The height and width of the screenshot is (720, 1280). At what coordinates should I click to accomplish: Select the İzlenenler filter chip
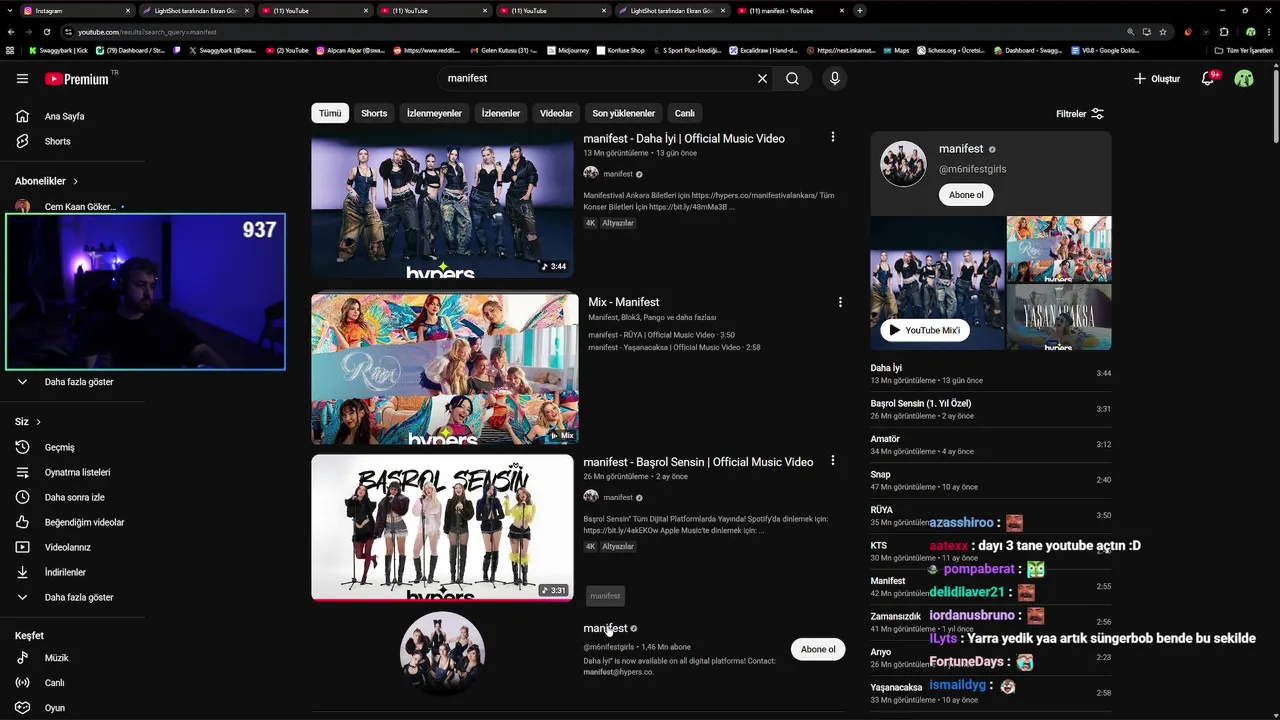[501, 113]
